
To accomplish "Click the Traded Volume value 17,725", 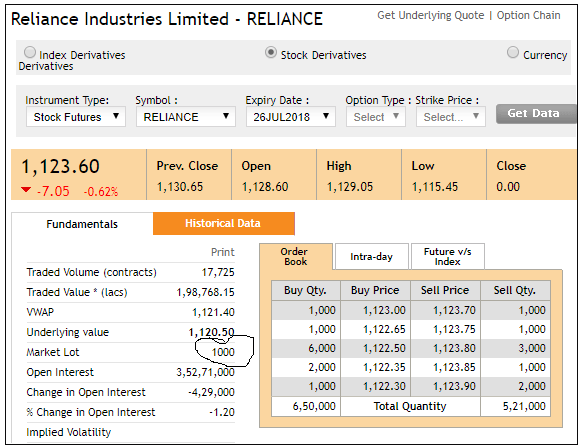I will click(218, 272).
